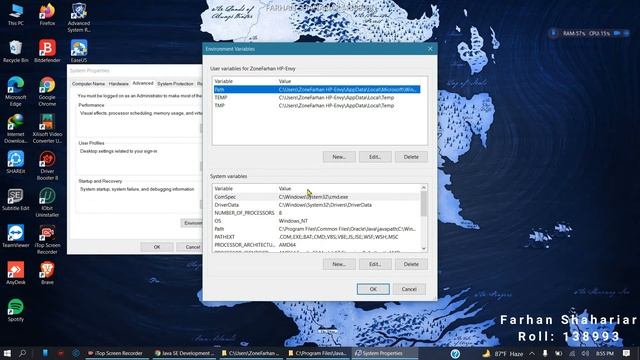Open the Recycle Bin
The image size is (640, 360).
16,51
